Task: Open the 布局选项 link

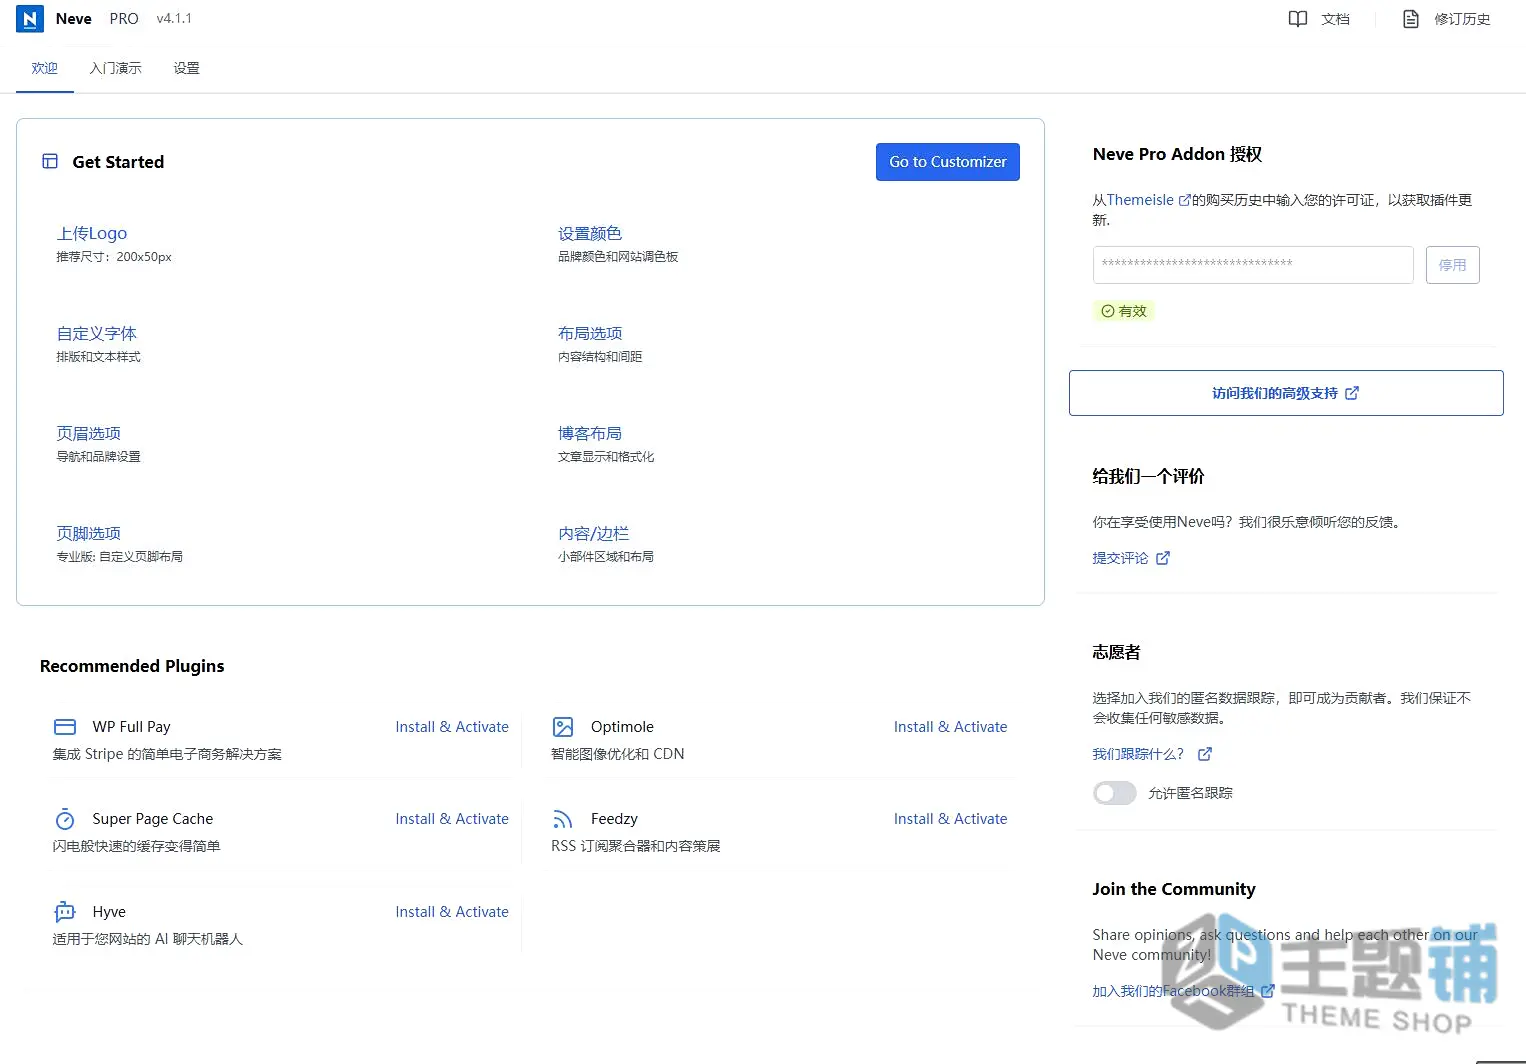Action: pyautogui.click(x=590, y=333)
